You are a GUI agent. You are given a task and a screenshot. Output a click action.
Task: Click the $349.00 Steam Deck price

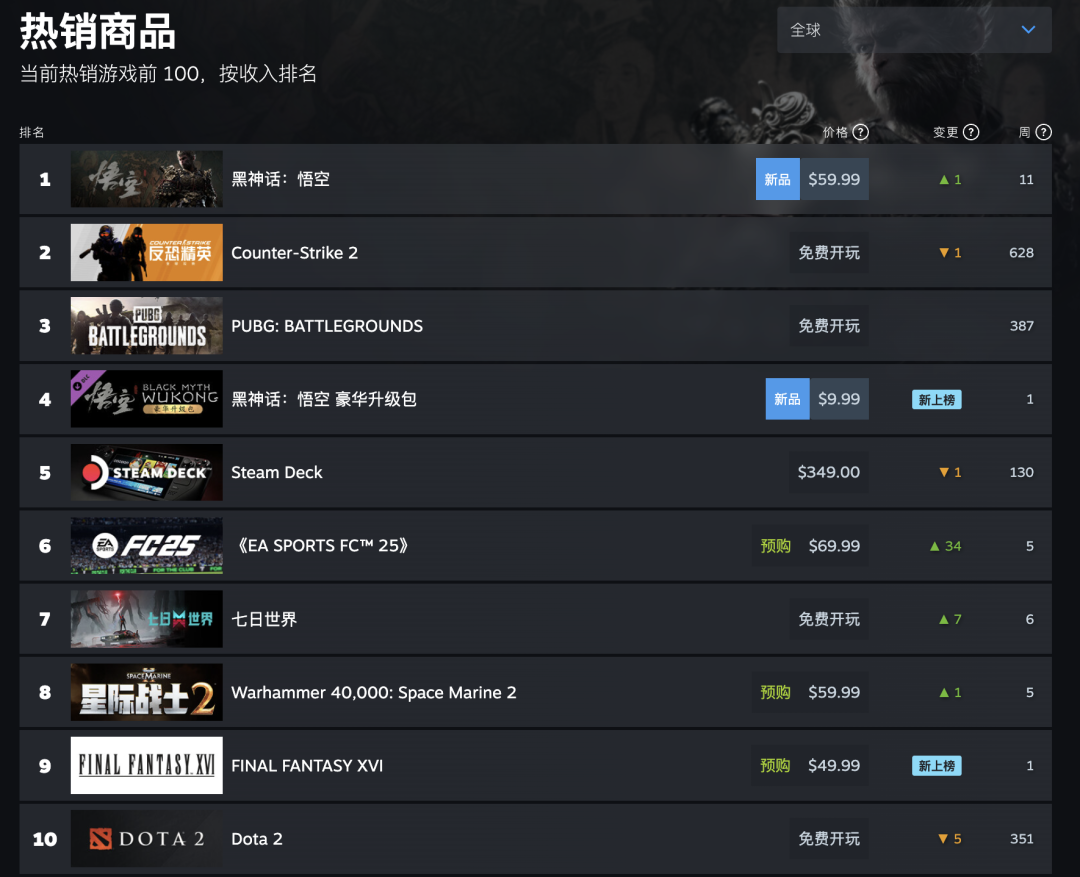click(x=829, y=472)
